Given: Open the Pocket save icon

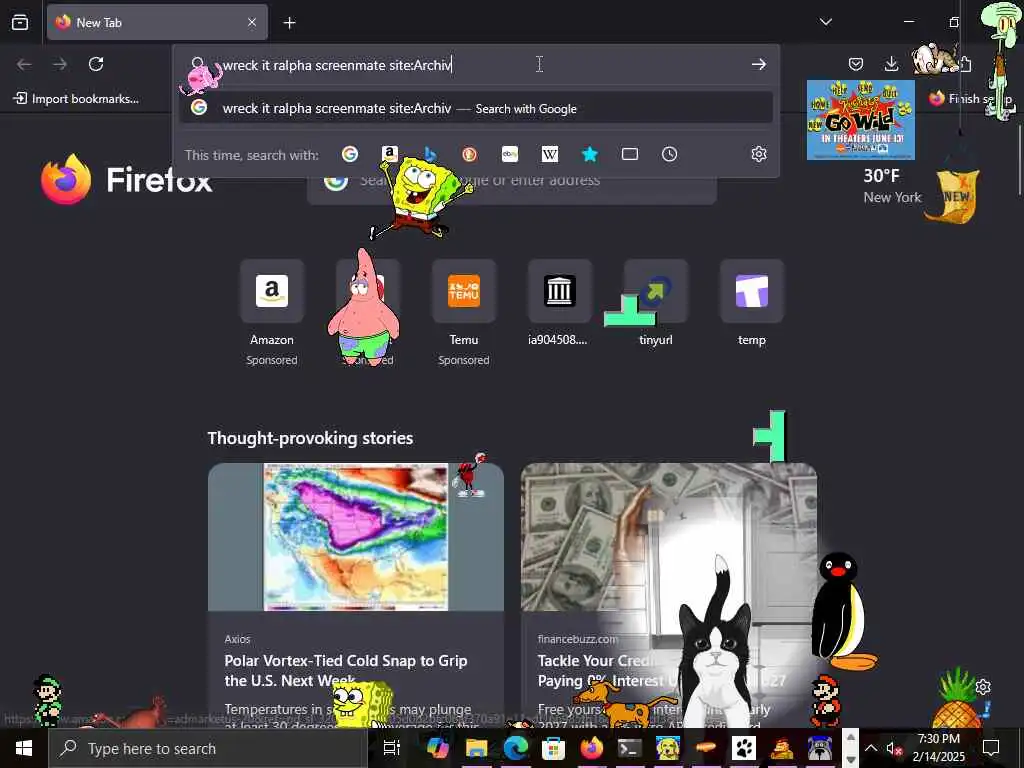Looking at the screenshot, I should pyautogui.click(x=856, y=64).
